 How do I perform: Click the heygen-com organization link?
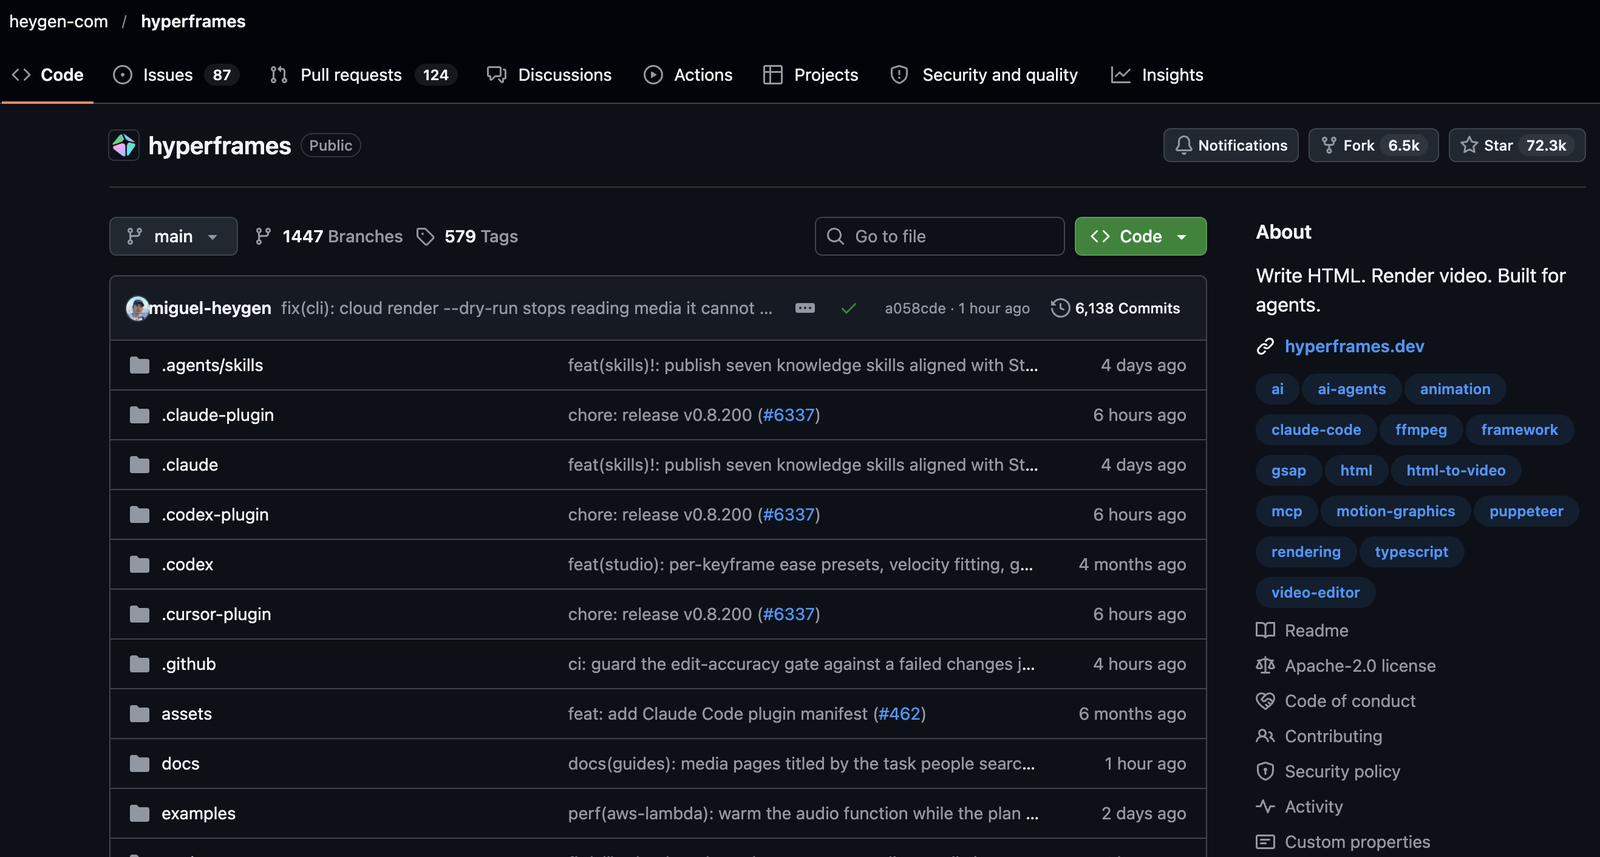pyautogui.click(x=59, y=21)
